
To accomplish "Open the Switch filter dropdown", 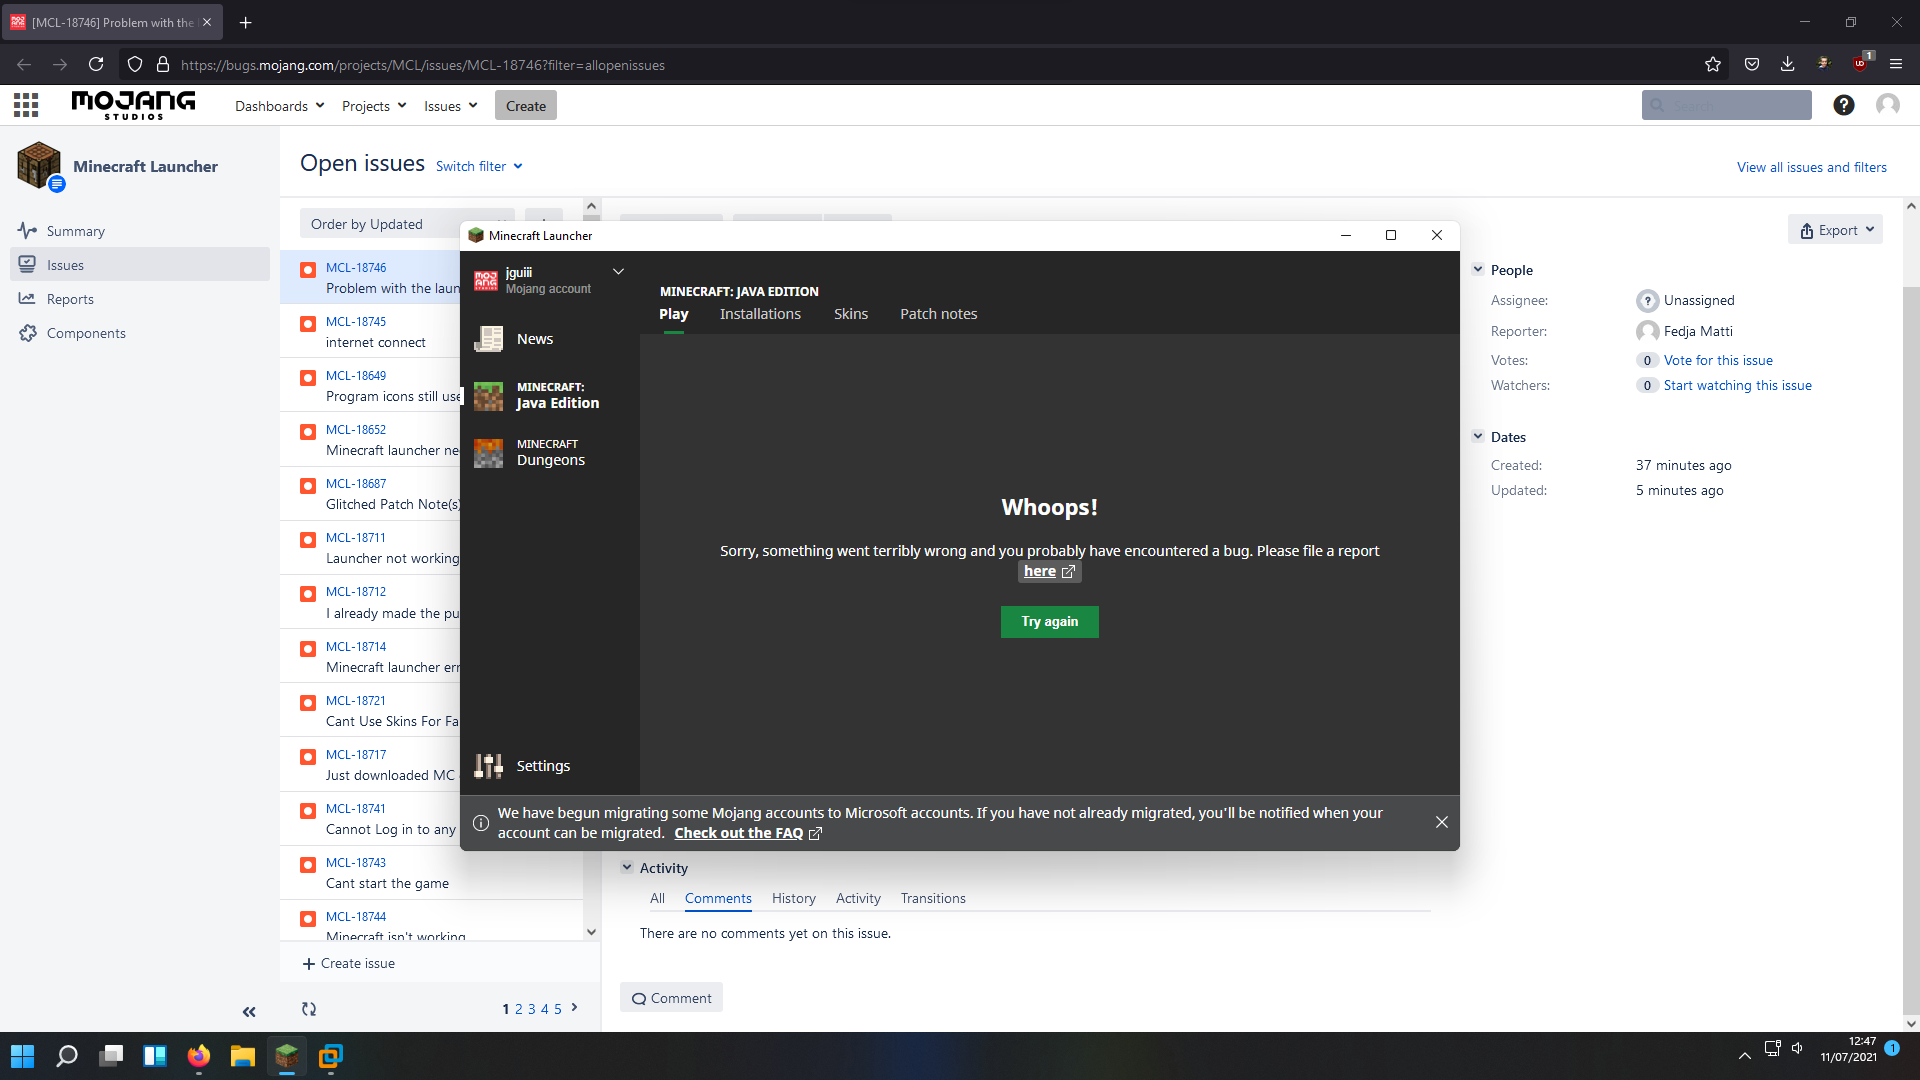I will click(479, 167).
